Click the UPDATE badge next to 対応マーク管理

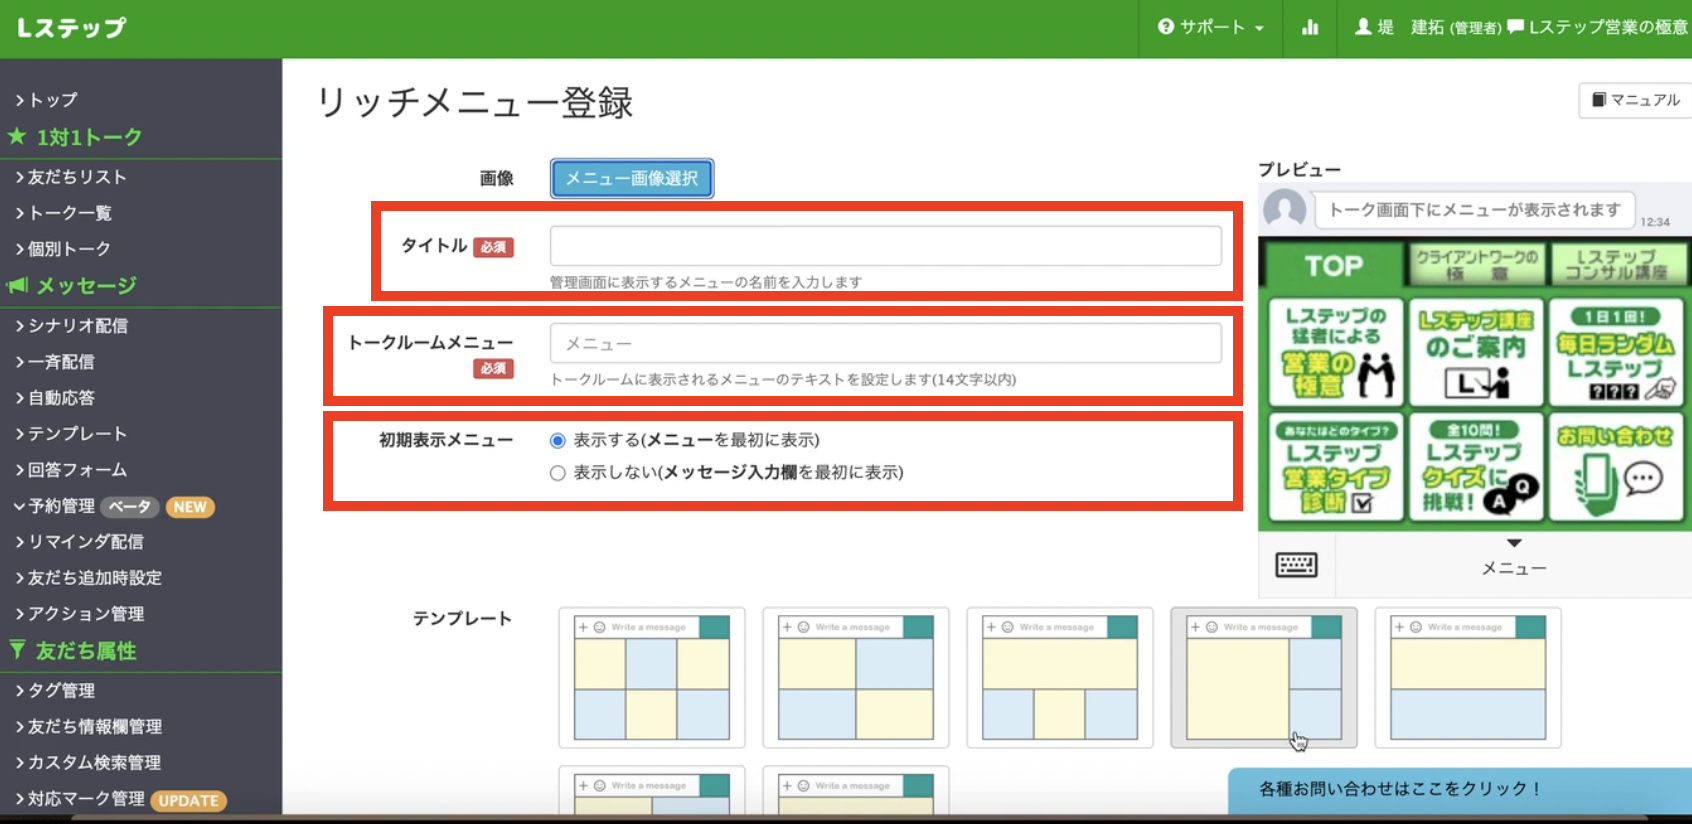[189, 800]
